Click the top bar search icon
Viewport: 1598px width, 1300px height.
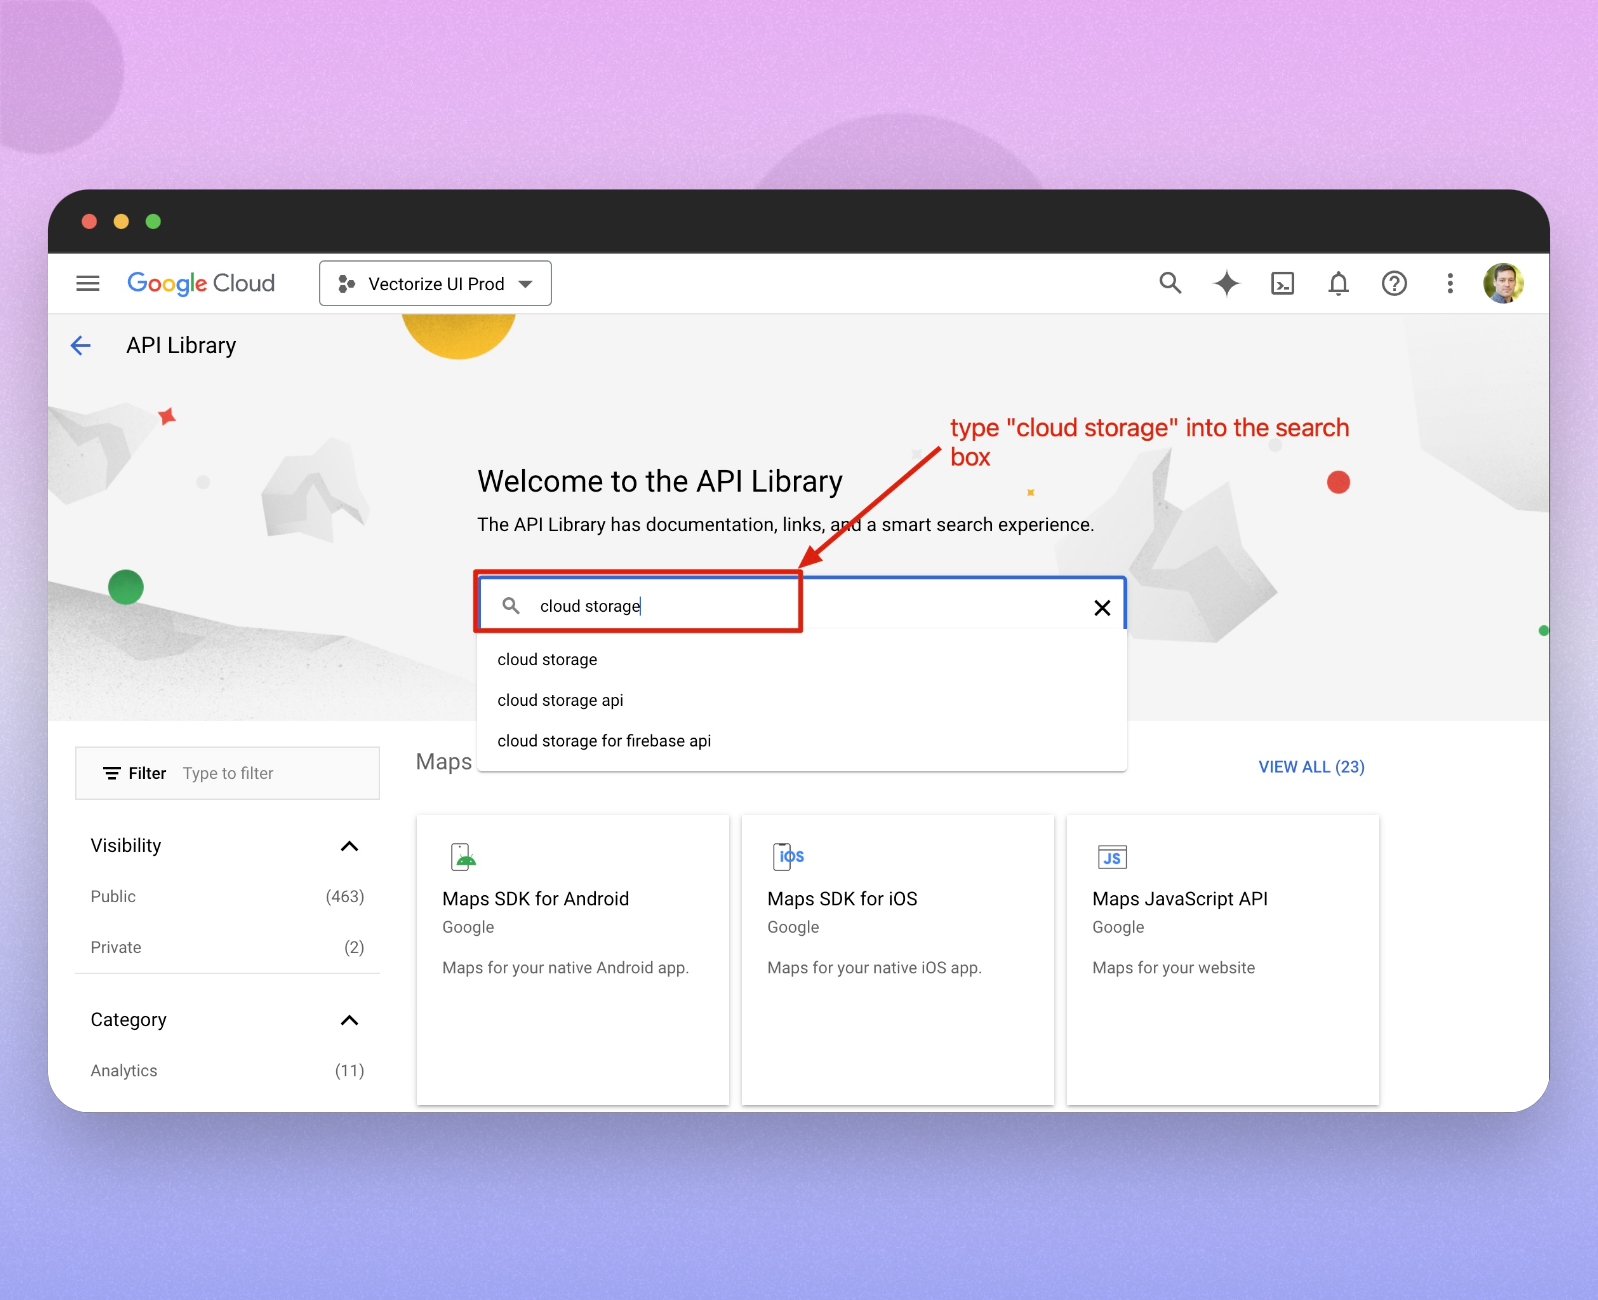(x=1170, y=284)
